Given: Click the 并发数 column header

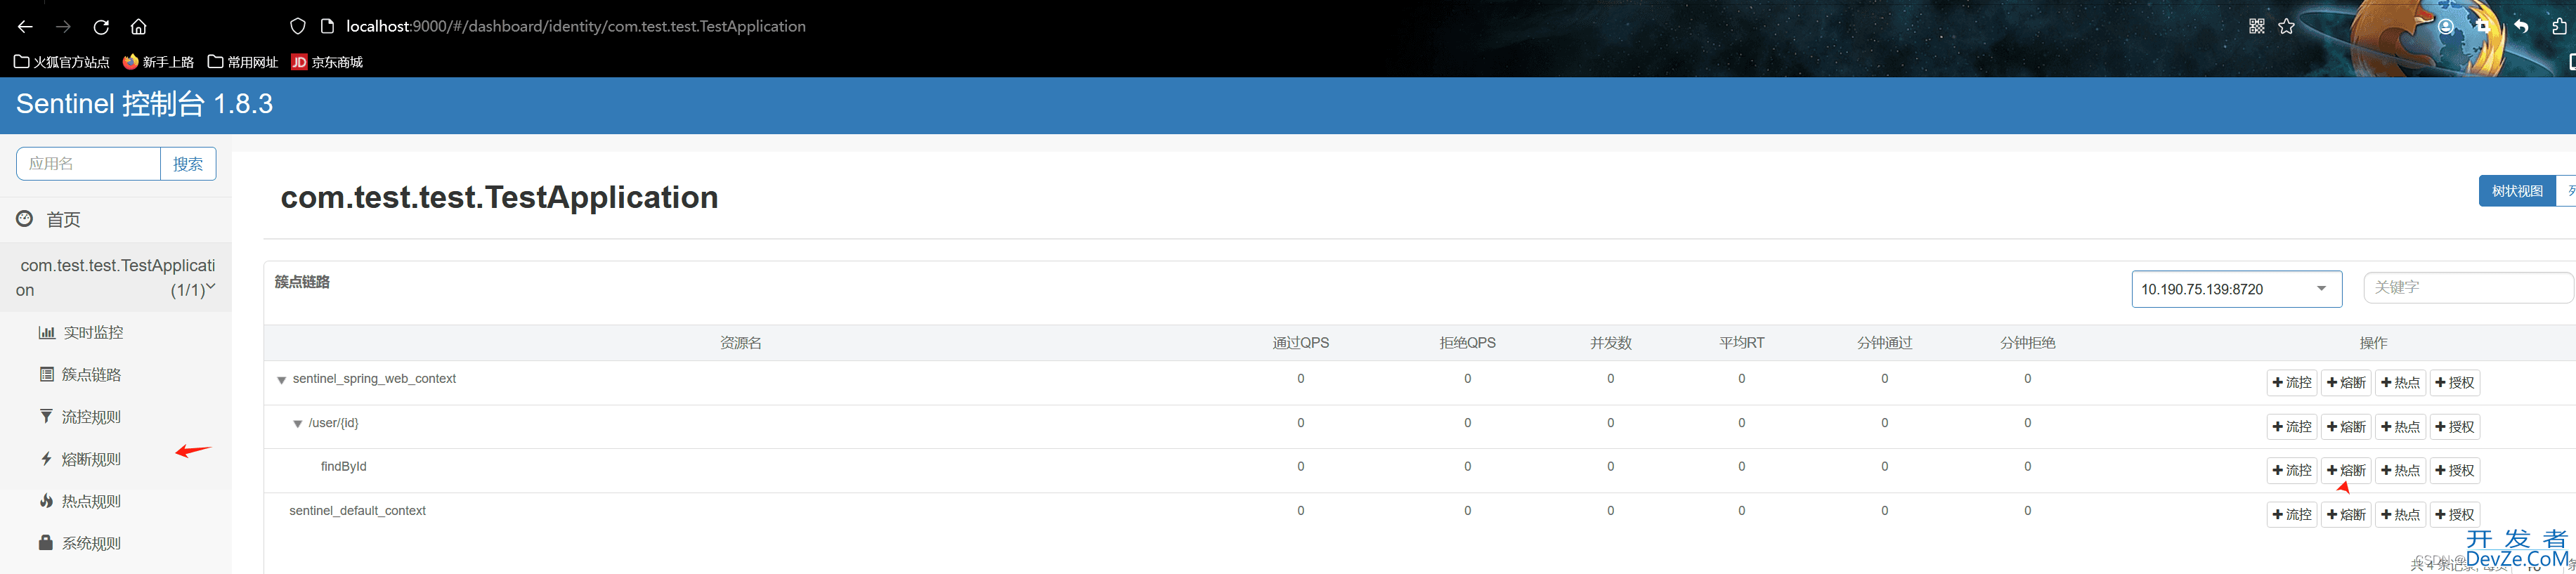Looking at the screenshot, I should click(x=1610, y=343).
